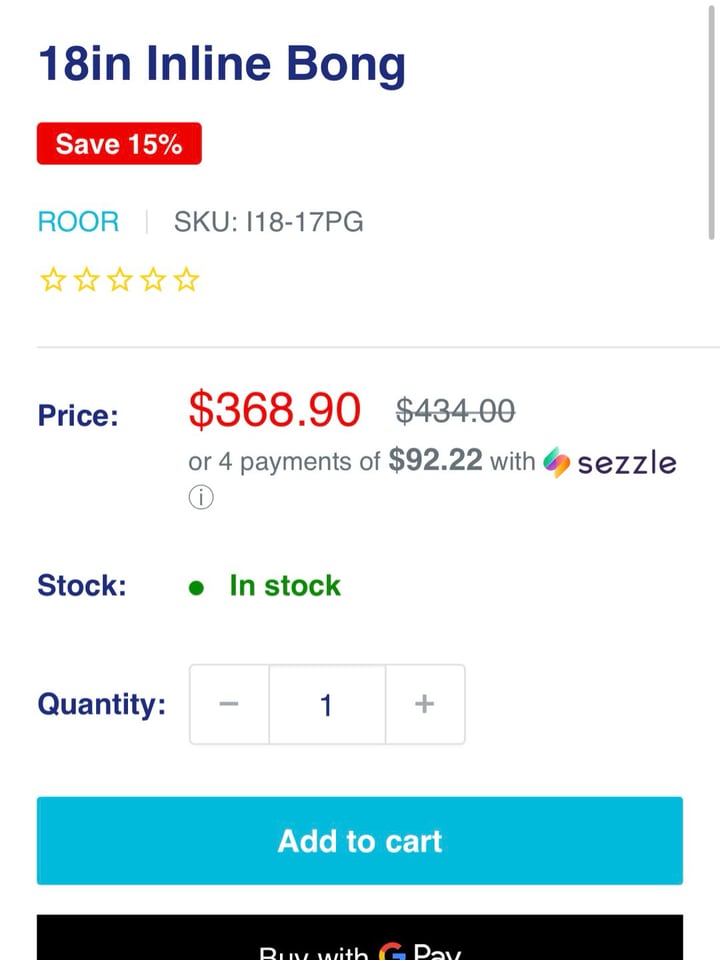The height and width of the screenshot is (960, 720).
Task: Click the SKU I18-17PG text
Action: click(x=268, y=222)
